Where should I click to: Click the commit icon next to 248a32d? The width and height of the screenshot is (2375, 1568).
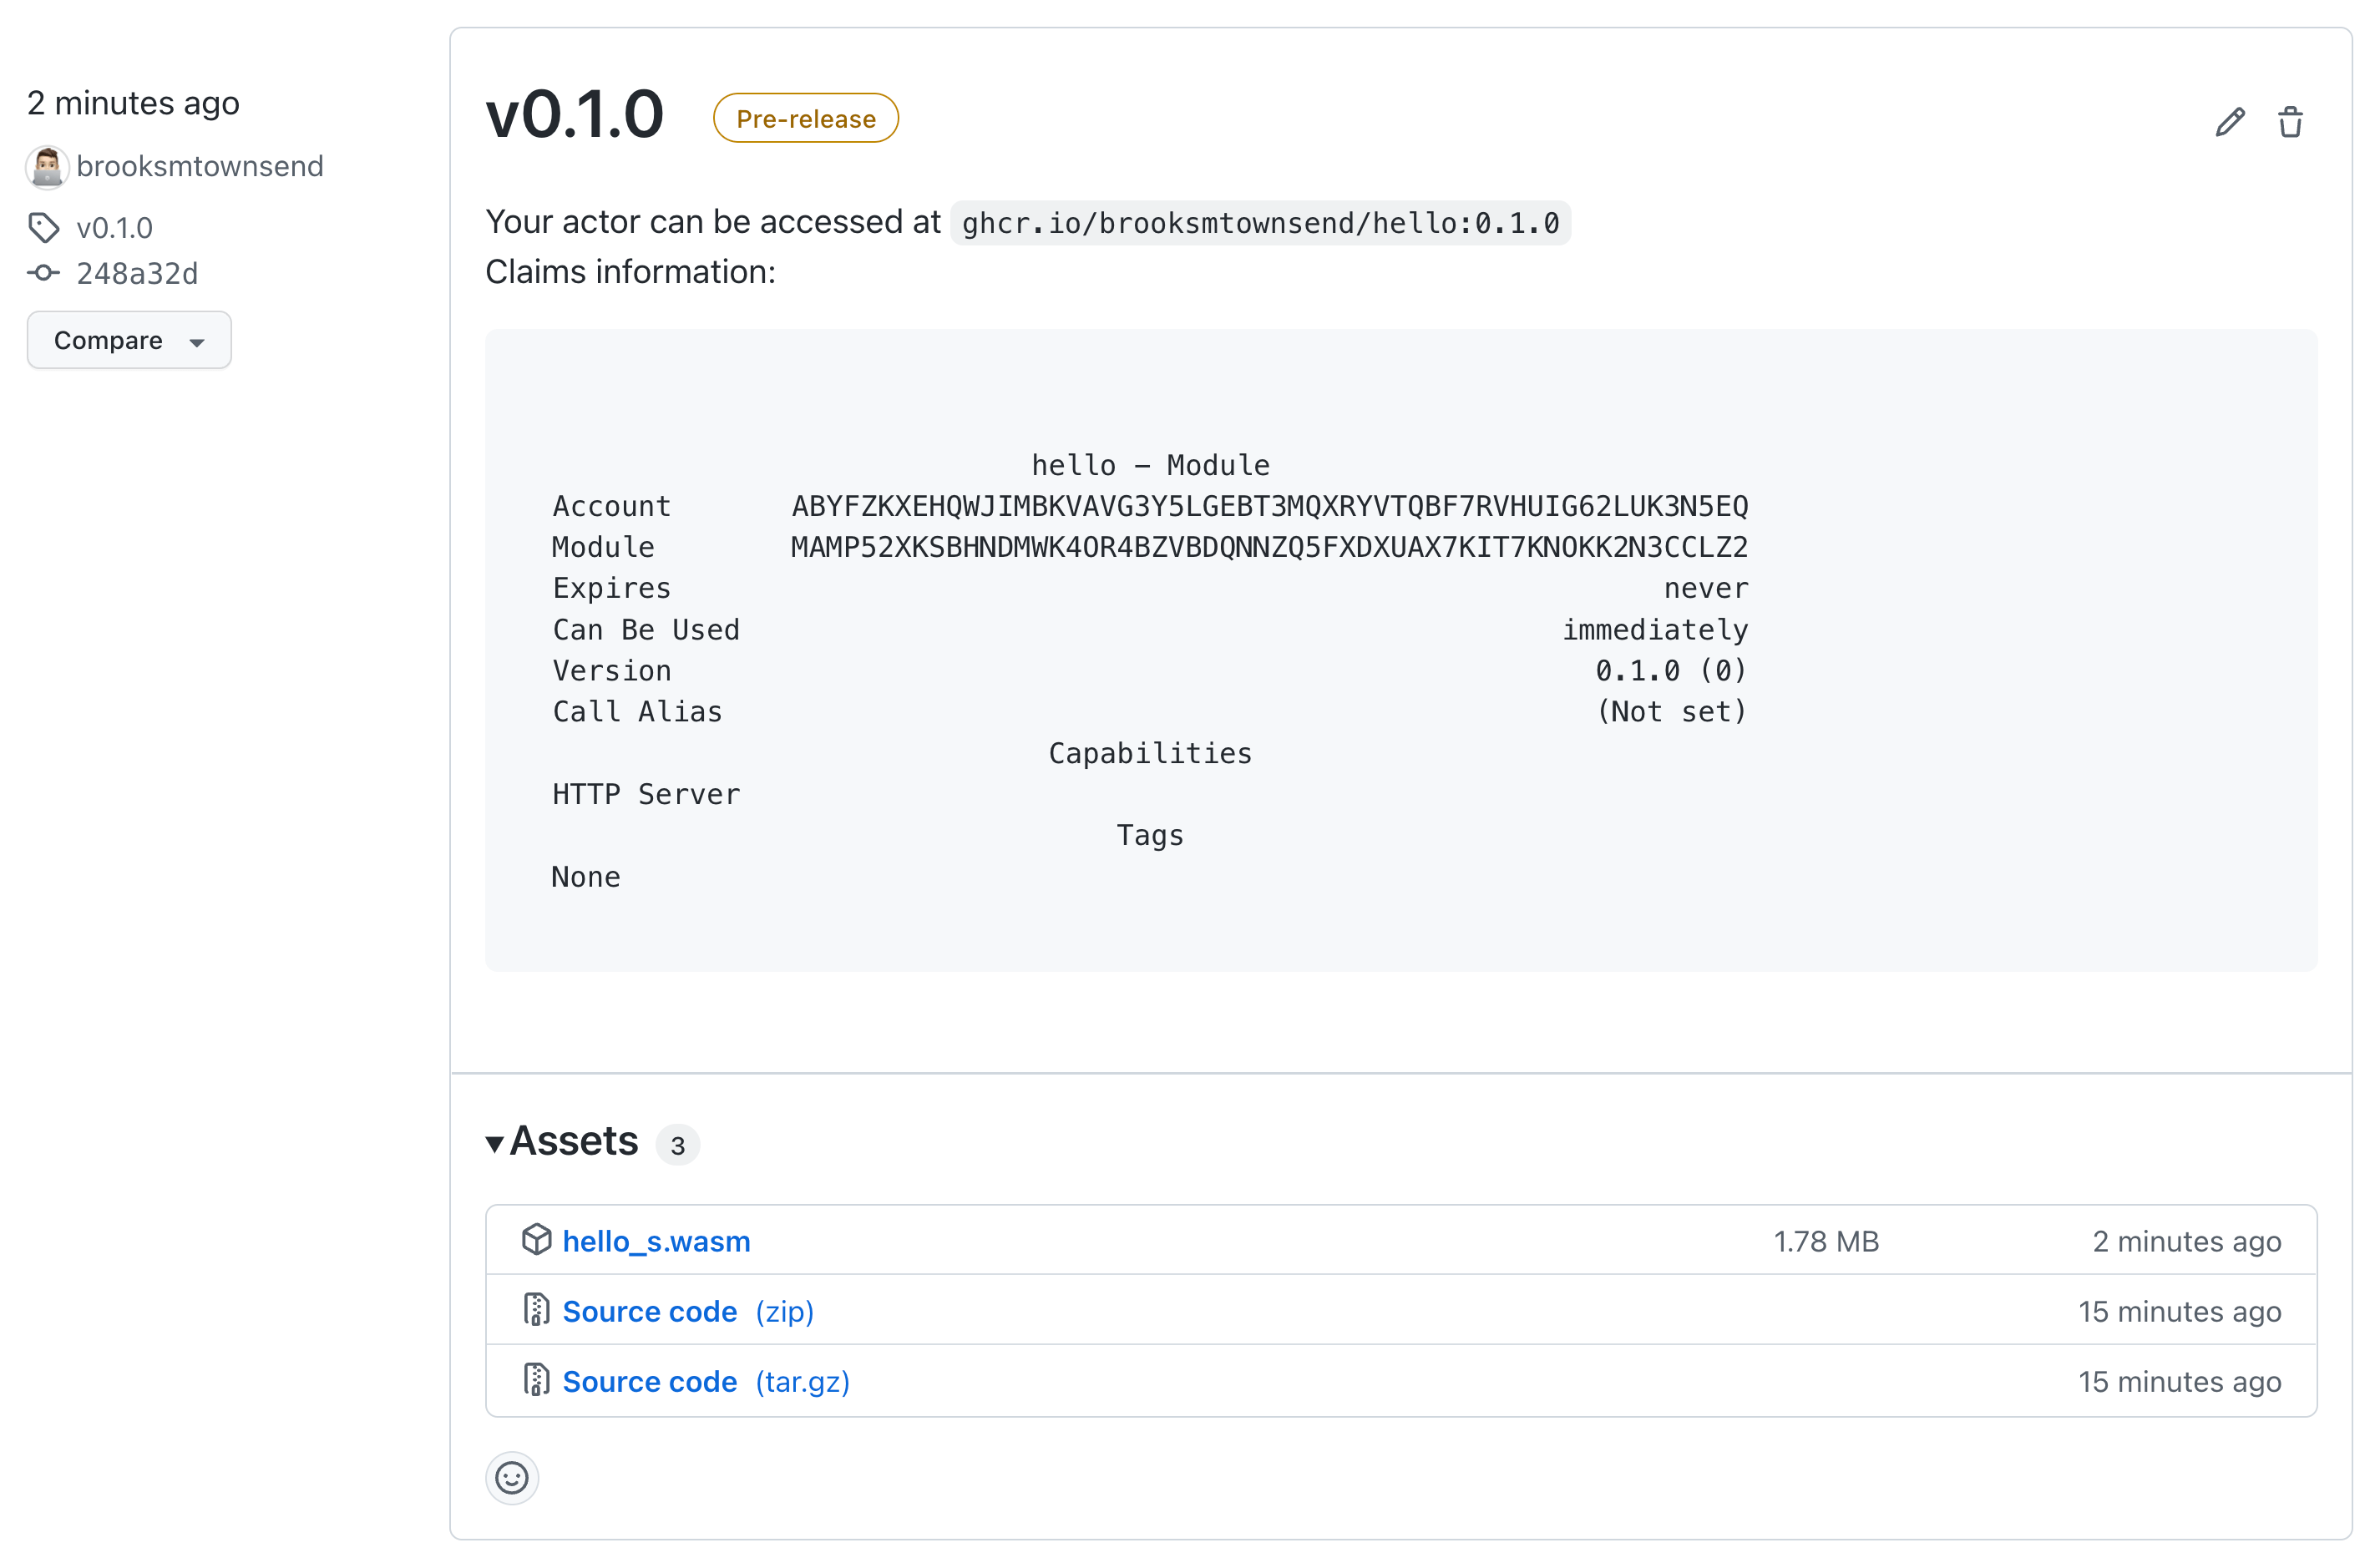[x=44, y=273]
